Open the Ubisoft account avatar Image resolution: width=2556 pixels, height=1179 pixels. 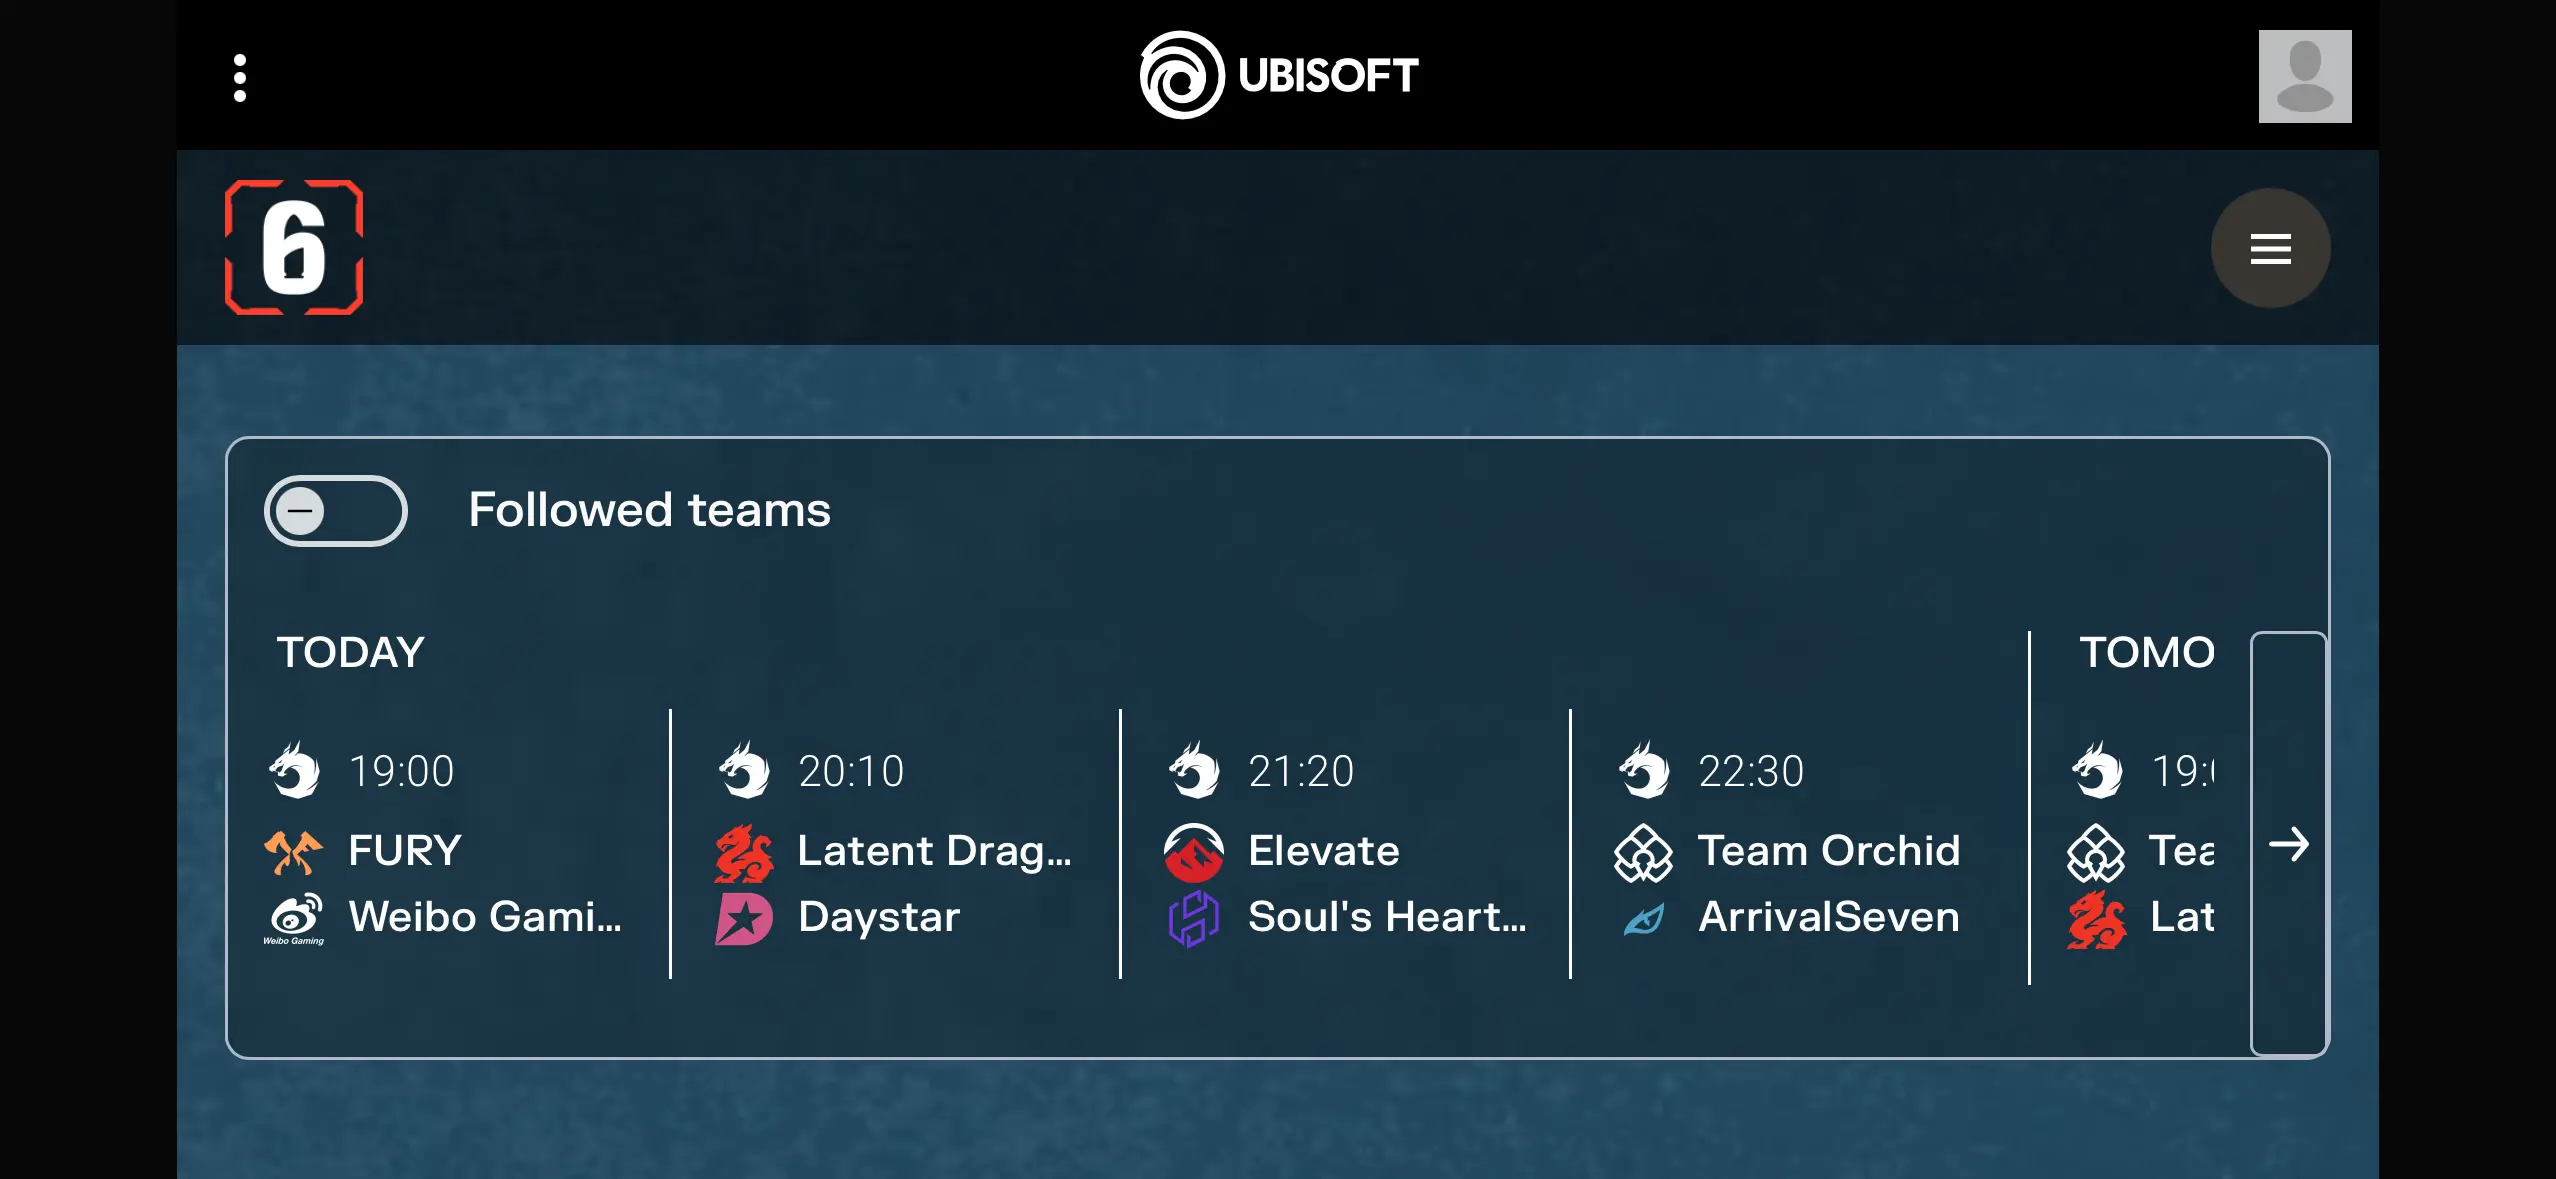[x=2304, y=76]
